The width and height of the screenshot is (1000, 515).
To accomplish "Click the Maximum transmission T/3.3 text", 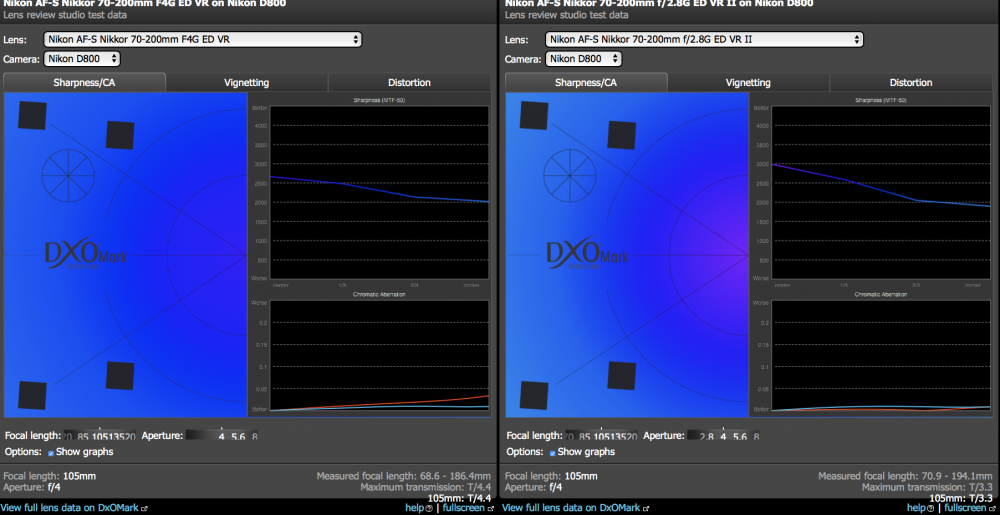I will 927,487.
